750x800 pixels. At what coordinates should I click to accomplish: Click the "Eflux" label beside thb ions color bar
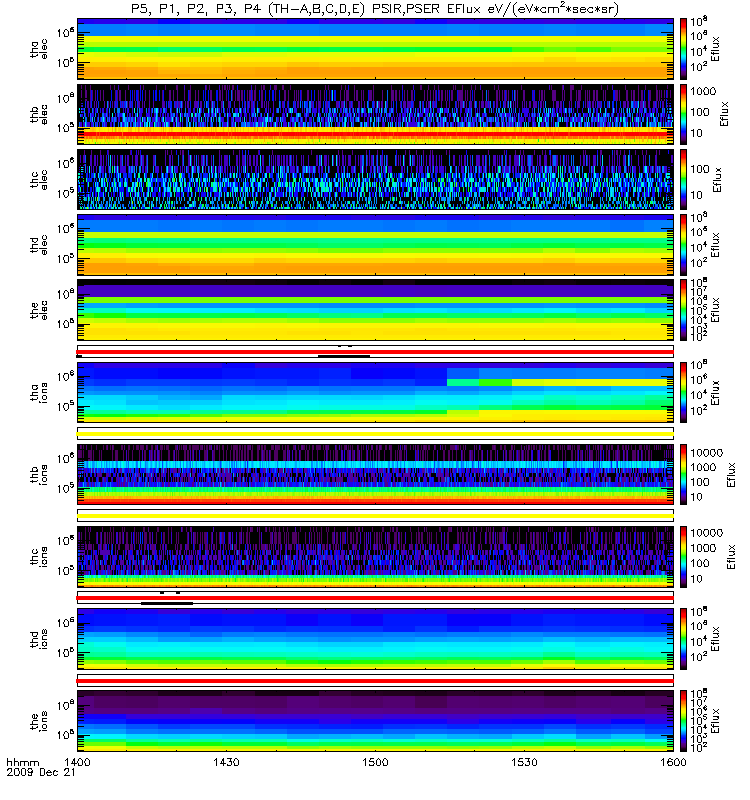731,474
